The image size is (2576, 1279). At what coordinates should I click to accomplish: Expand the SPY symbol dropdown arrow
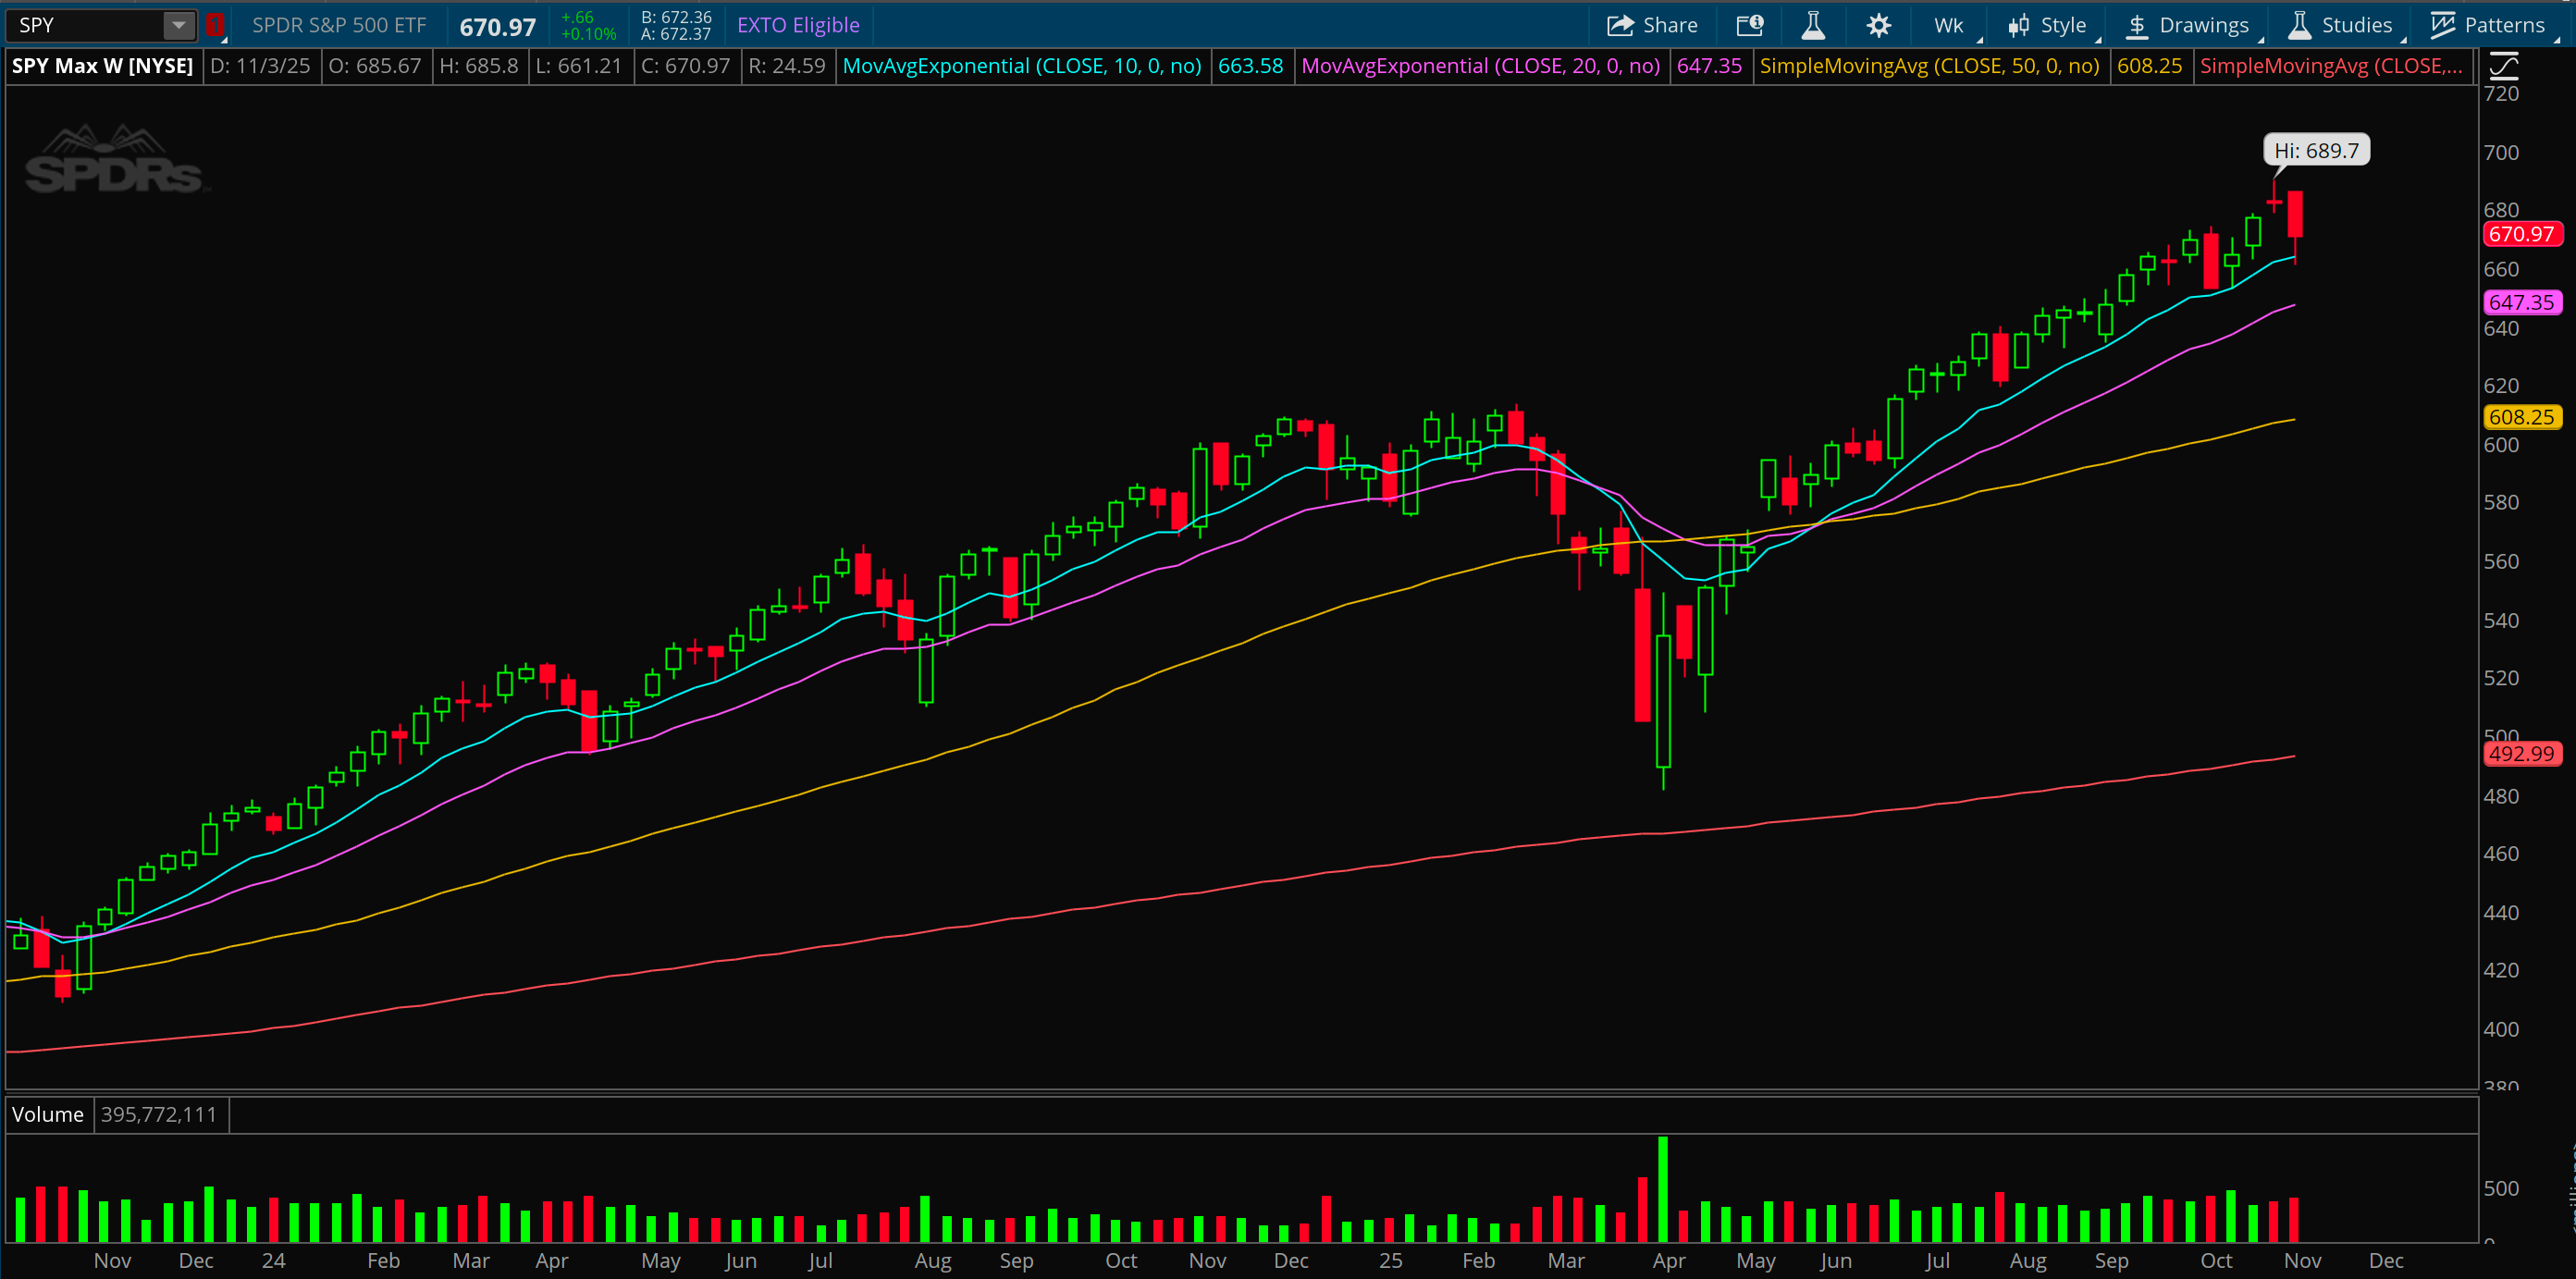[x=178, y=25]
